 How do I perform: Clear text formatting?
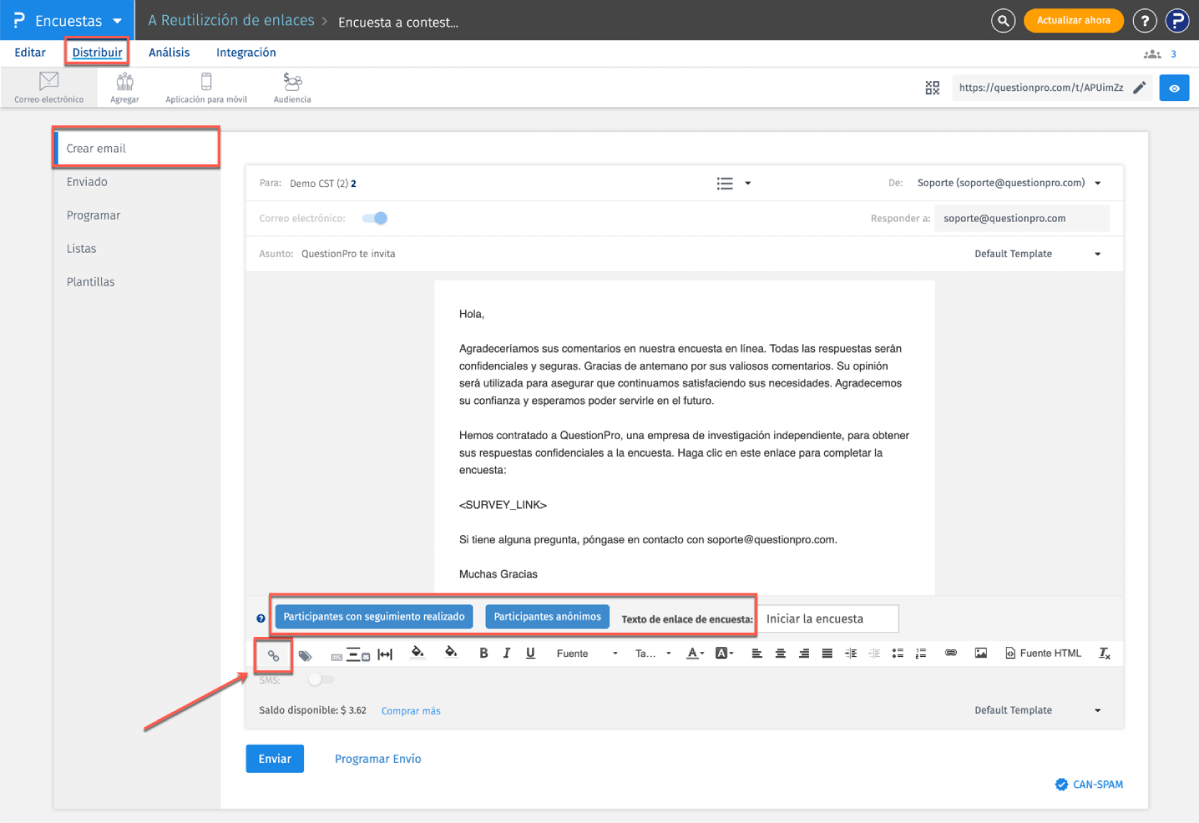[x=1104, y=653]
